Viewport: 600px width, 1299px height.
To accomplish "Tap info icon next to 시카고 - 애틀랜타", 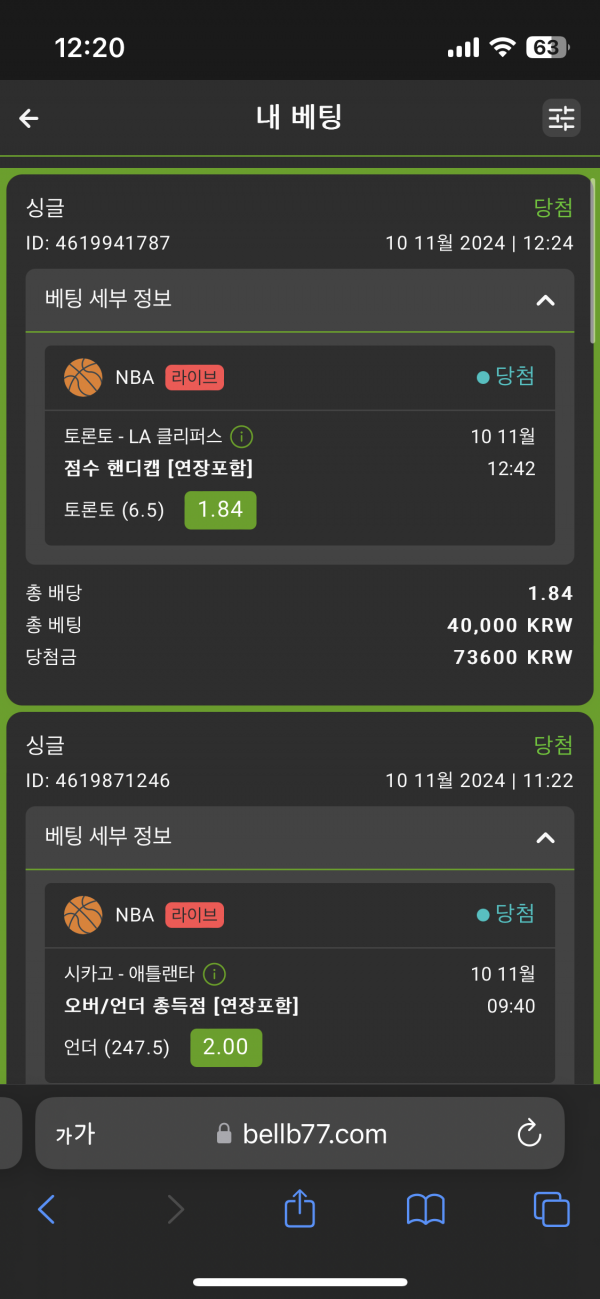I will [214, 974].
